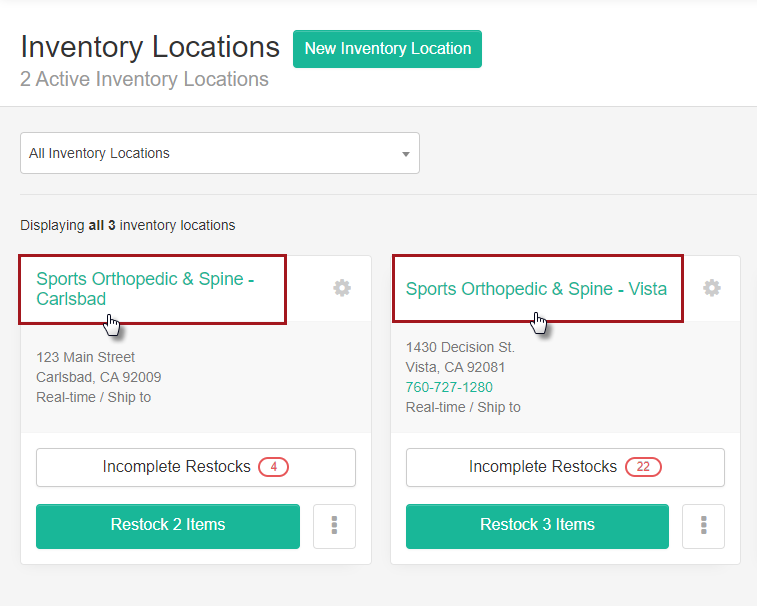Click the 2 Active Inventory Locations subtitle
757x606 pixels.
pyautogui.click(x=144, y=79)
